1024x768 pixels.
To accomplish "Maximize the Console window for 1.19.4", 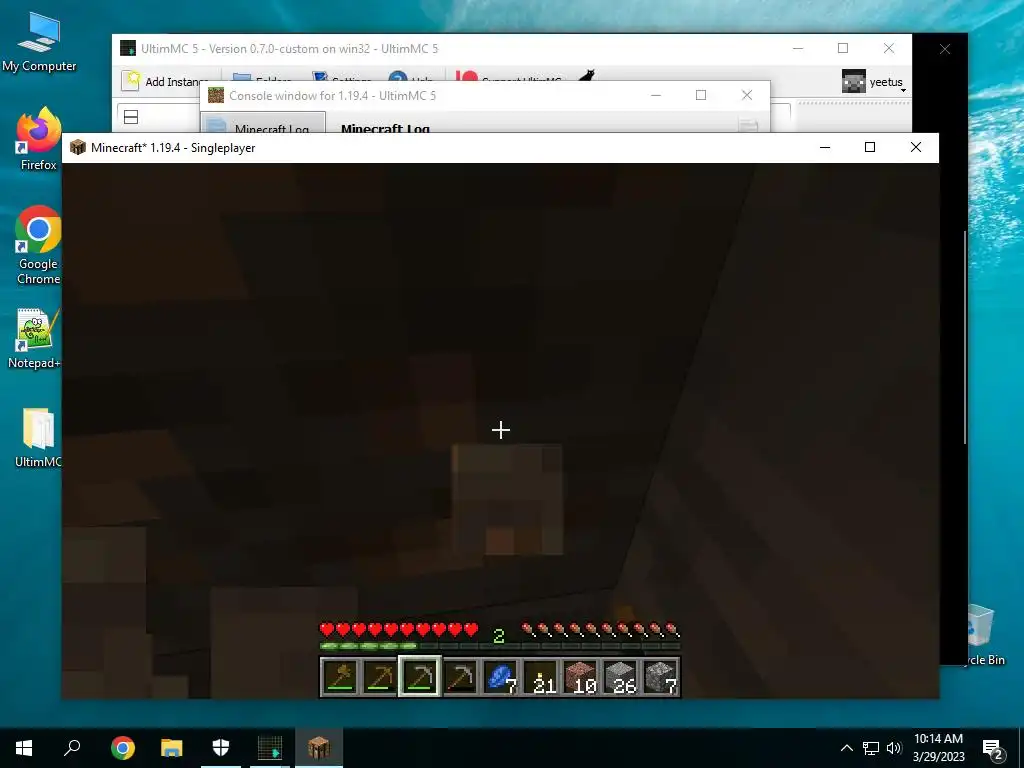I will (701, 95).
